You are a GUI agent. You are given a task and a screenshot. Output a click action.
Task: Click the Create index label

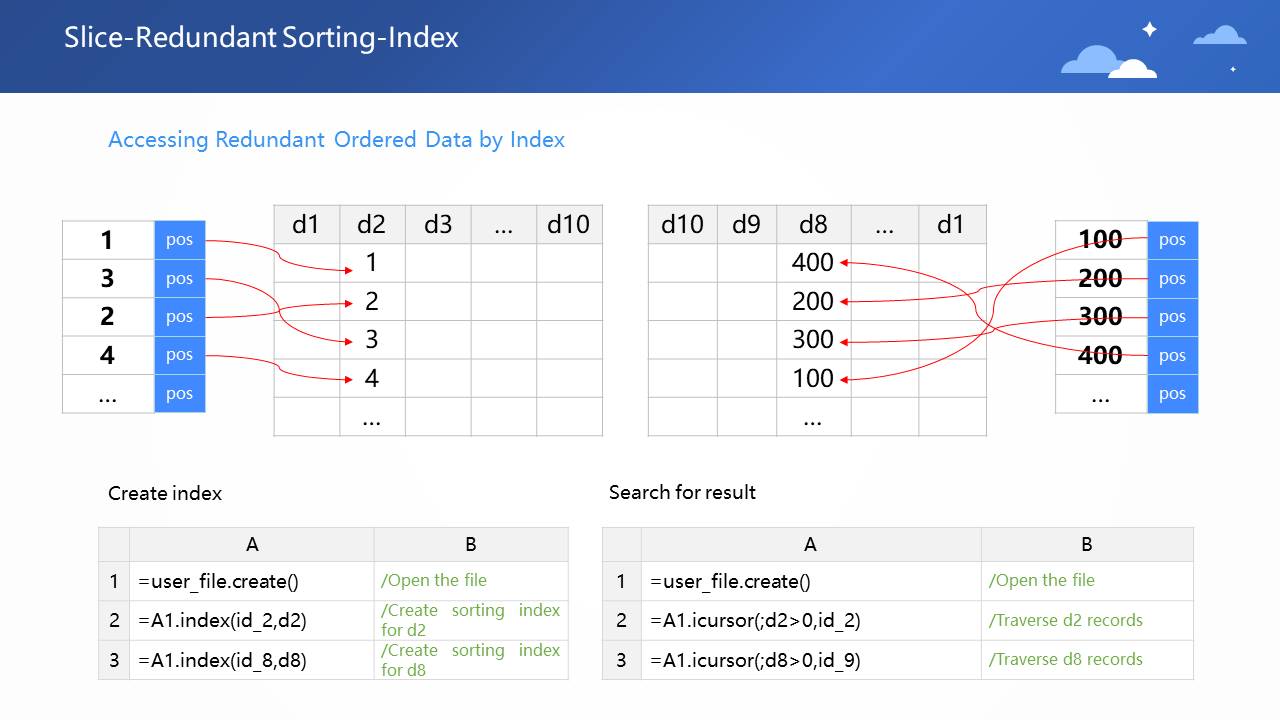(165, 493)
